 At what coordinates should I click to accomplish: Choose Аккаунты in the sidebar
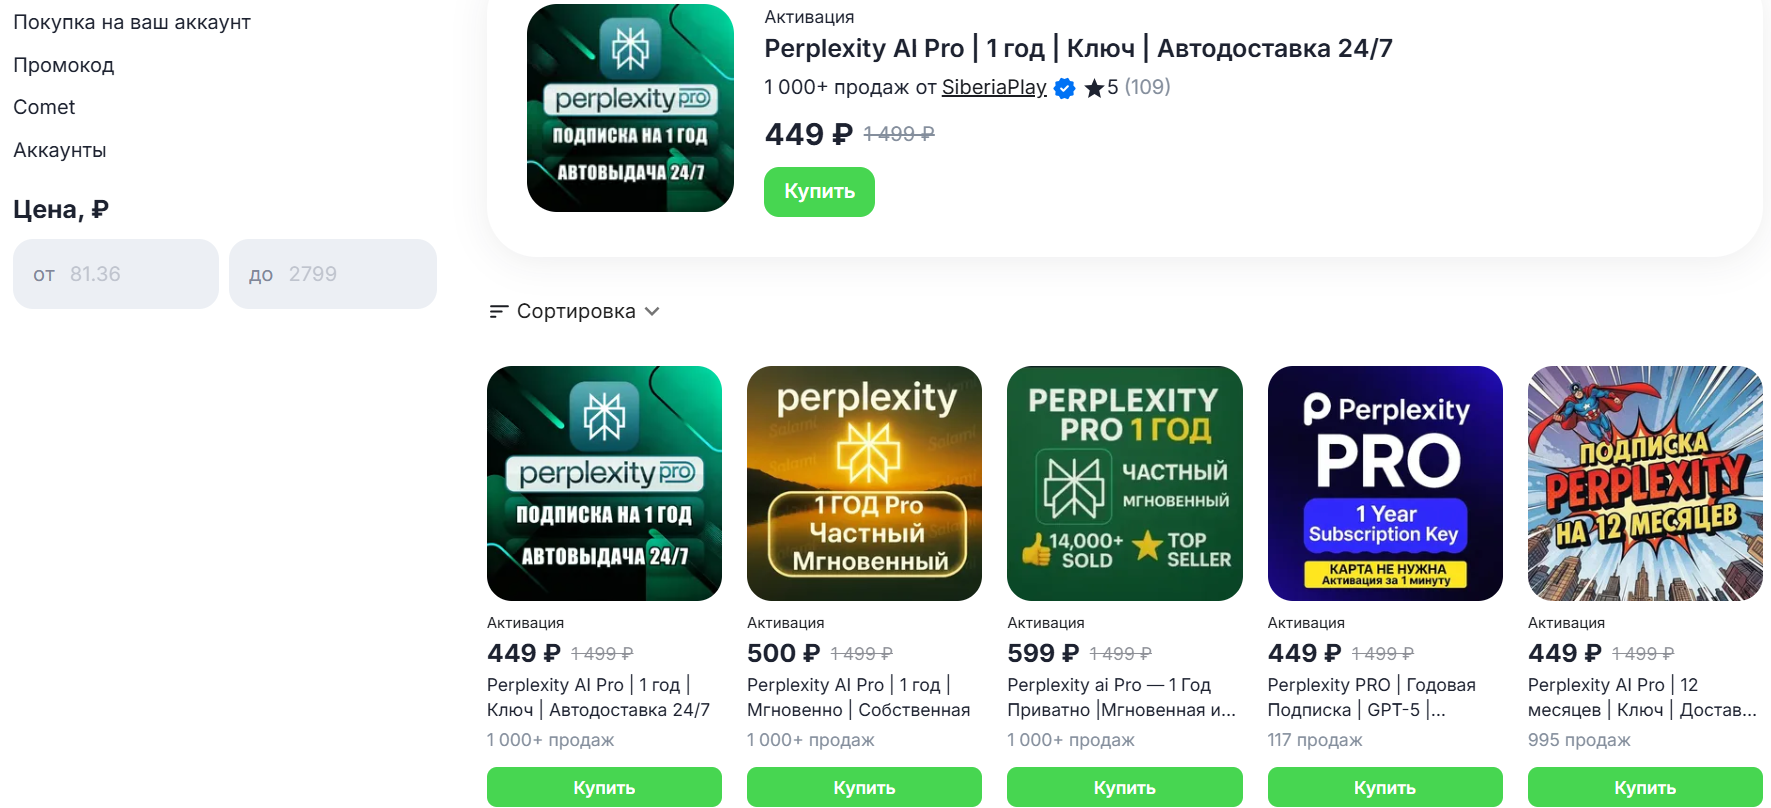60,150
